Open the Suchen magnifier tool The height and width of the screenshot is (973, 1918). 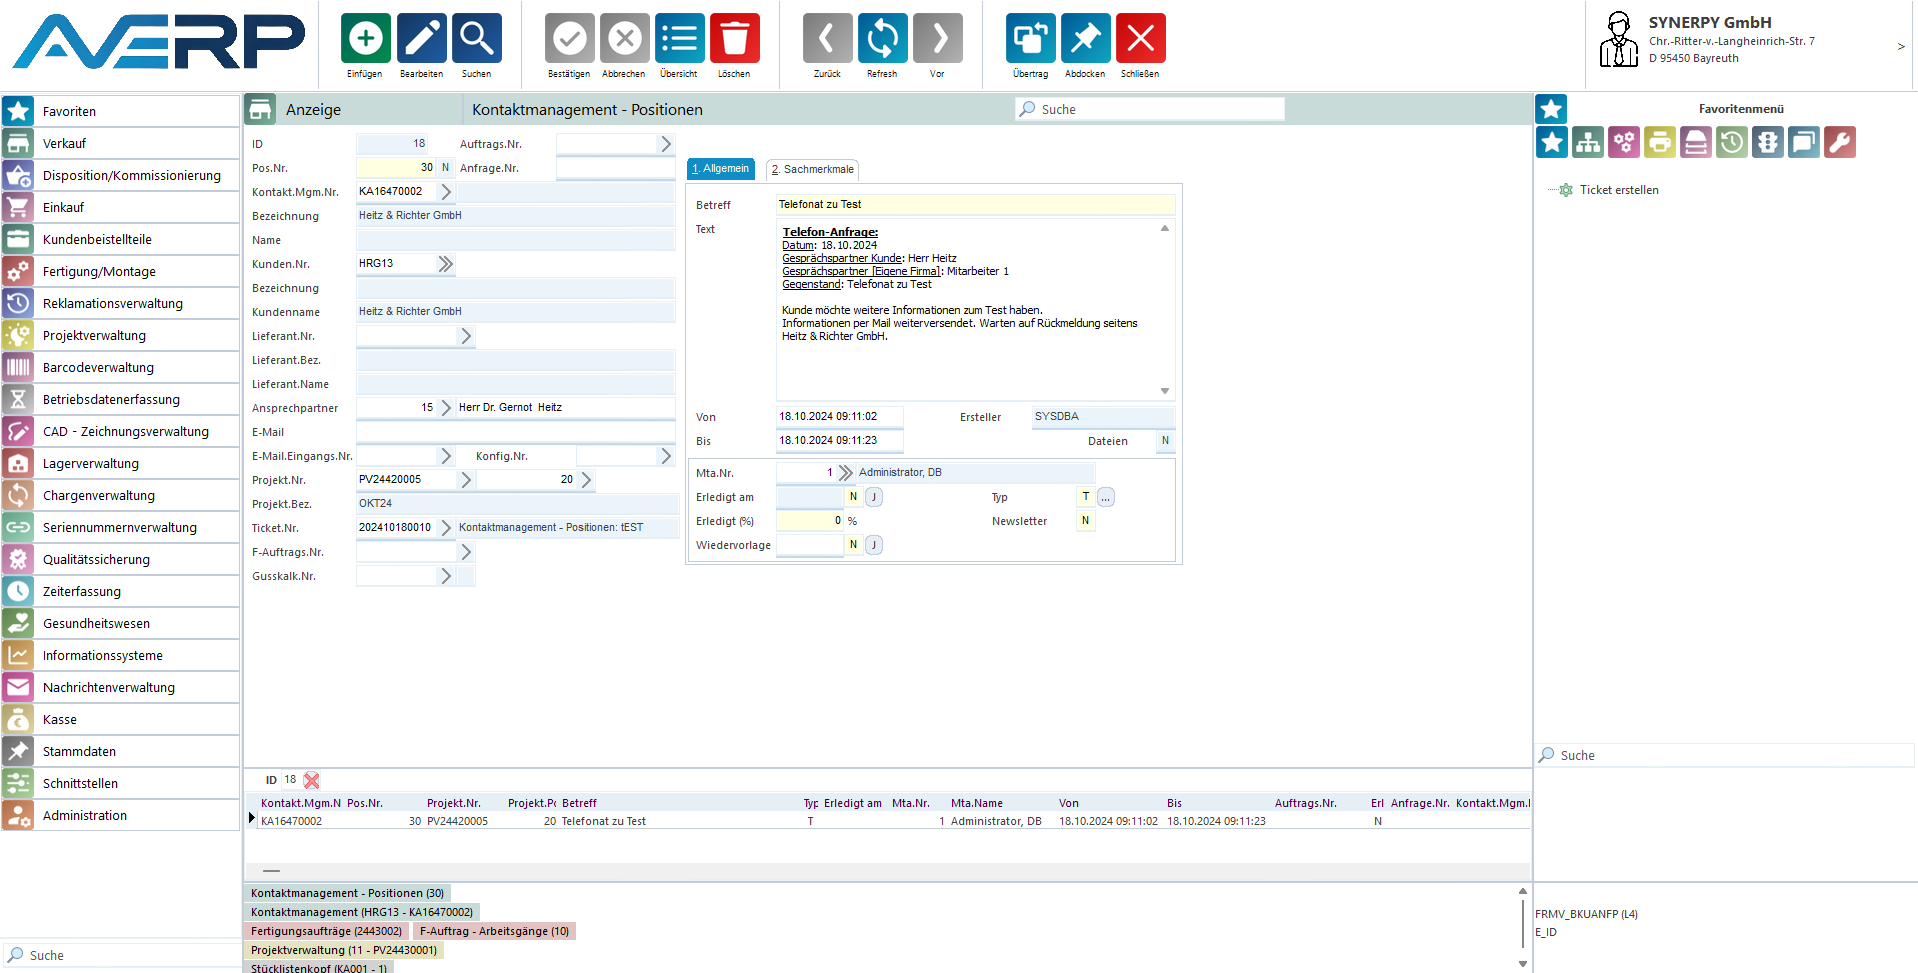click(476, 39)
